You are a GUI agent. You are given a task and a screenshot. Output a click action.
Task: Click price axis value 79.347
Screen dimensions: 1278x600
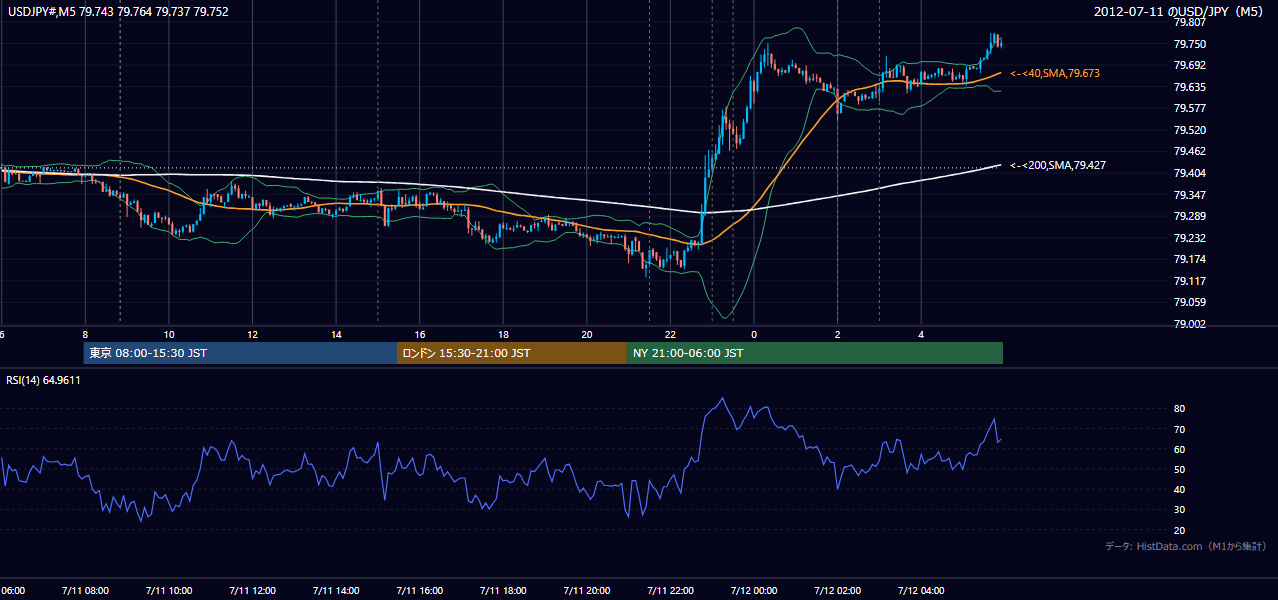coord(1188,195)
